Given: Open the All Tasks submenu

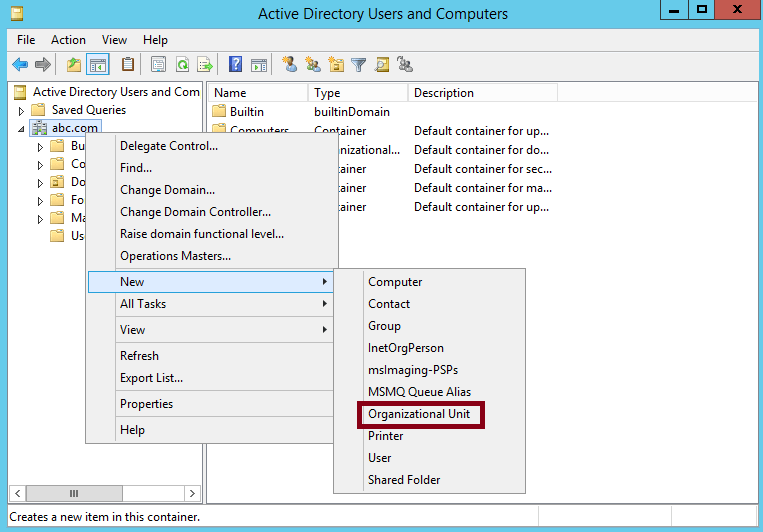Looking at the screenshot, I should point(210,304).
